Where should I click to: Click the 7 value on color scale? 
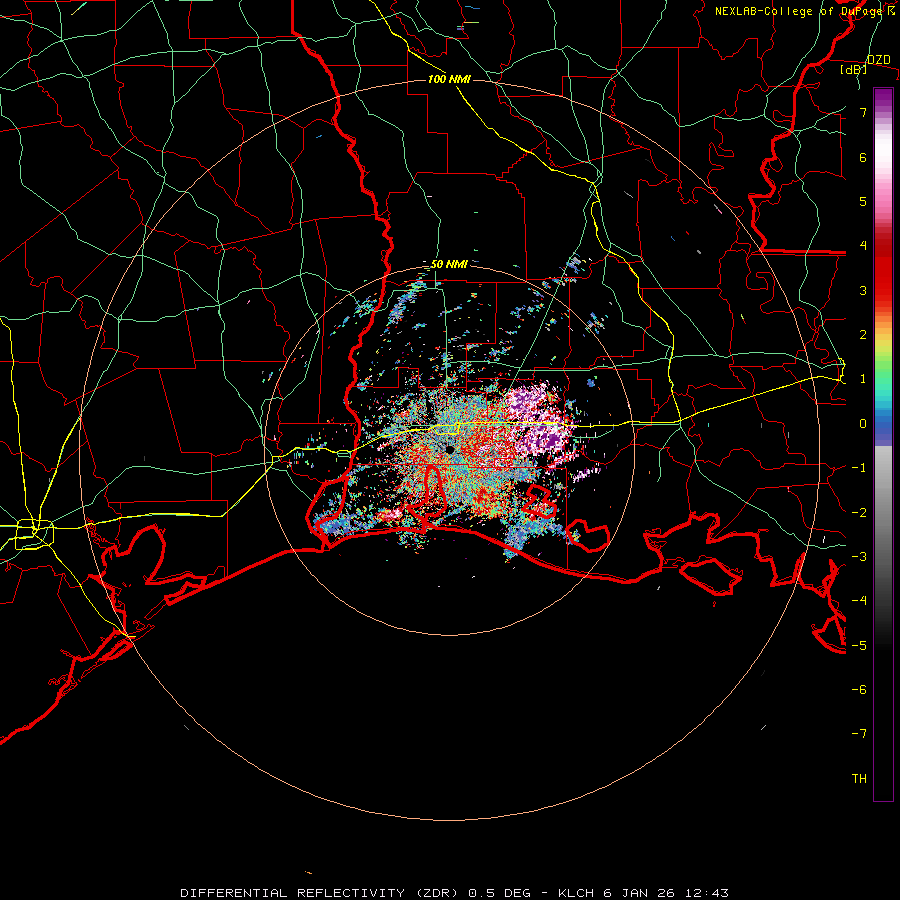[863, 112]
